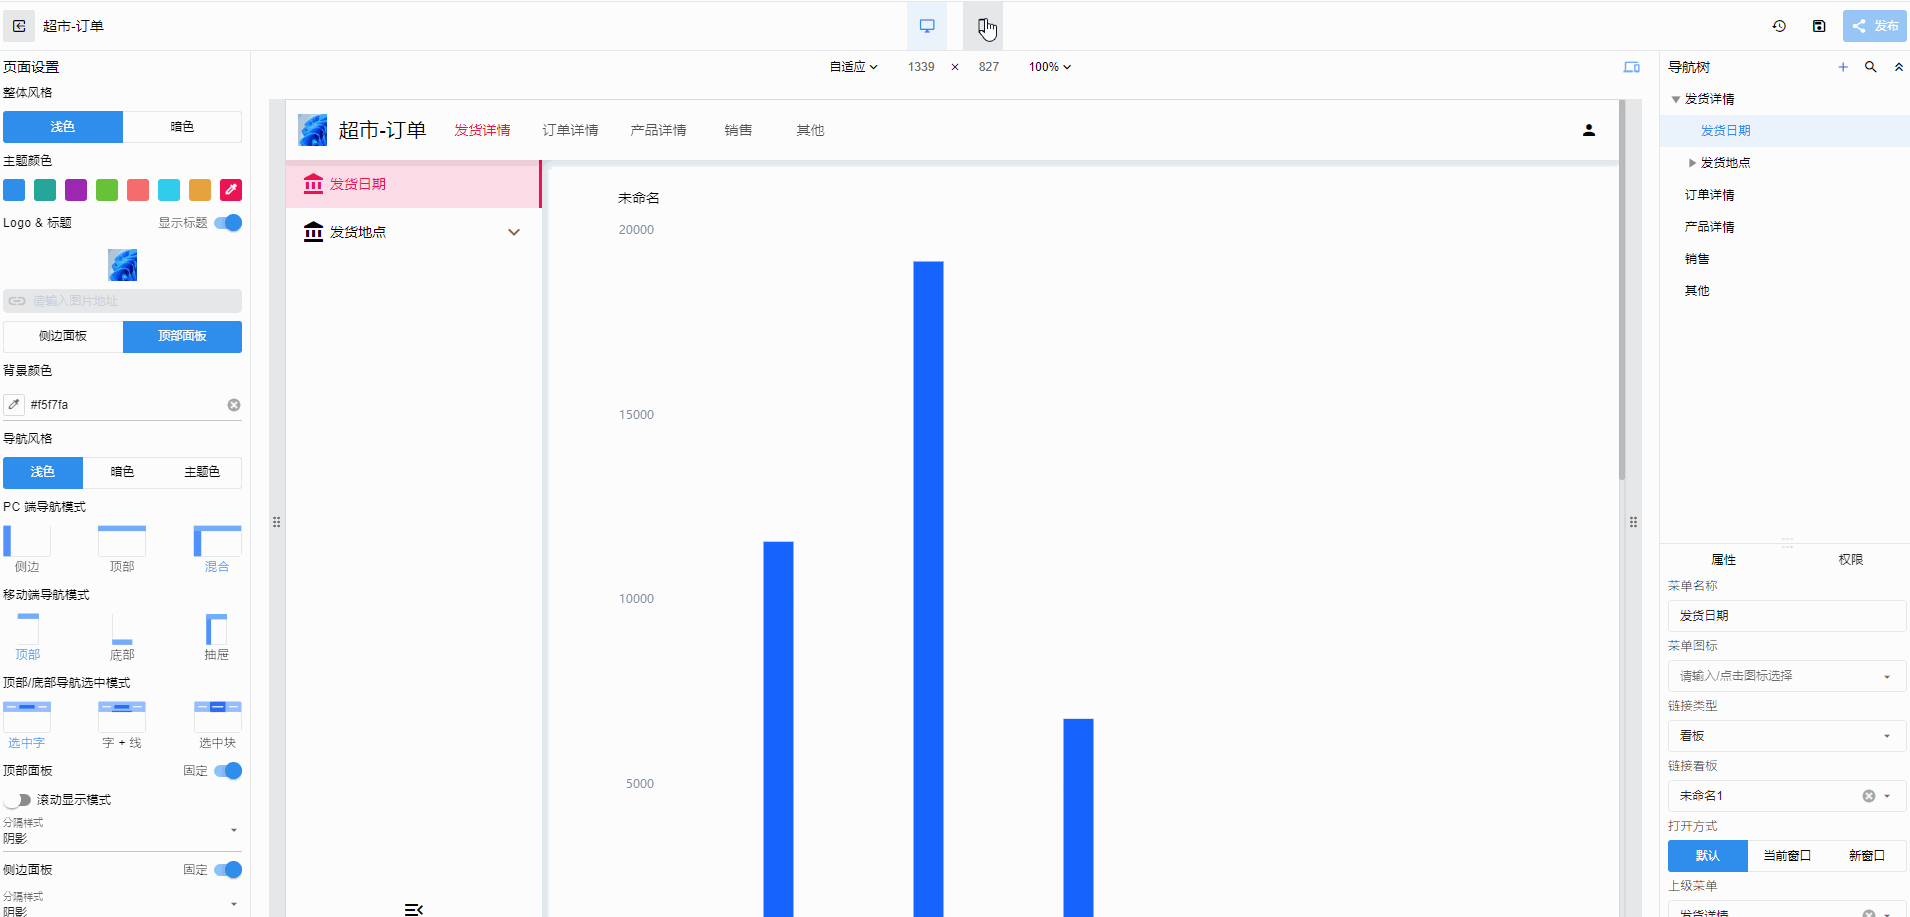
Task: Click right canvas resize grip handle
Action: coord(1633,522)
